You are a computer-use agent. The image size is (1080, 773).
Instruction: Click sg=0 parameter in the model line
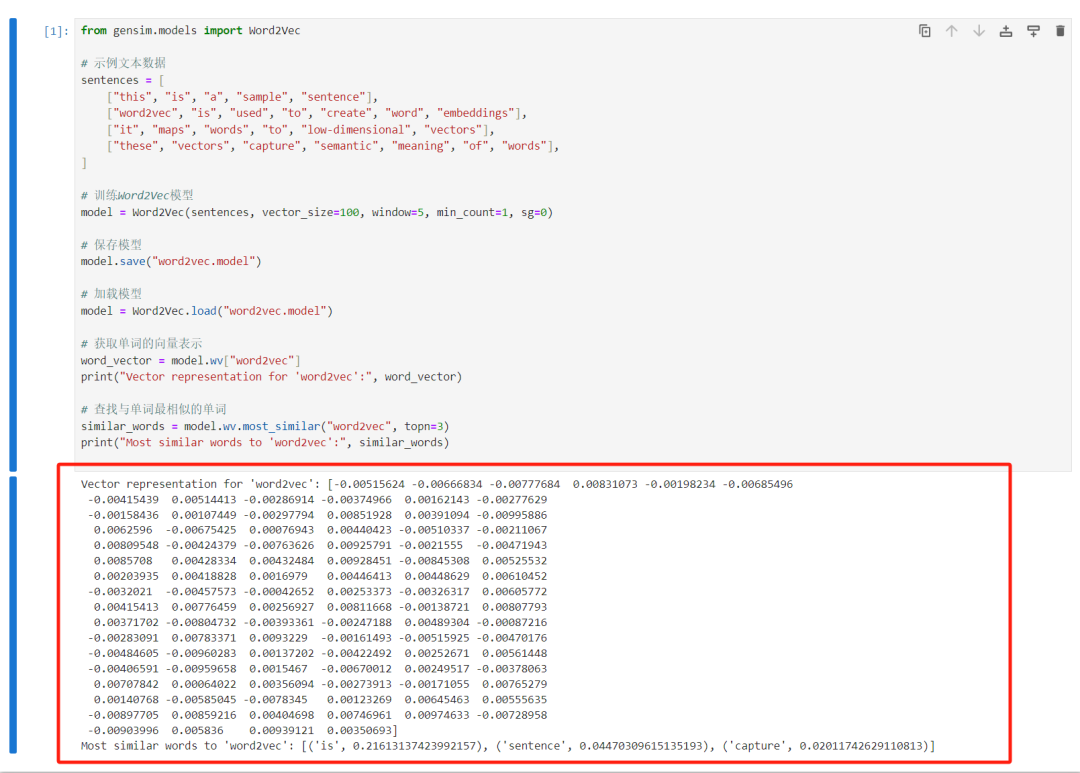point(534,212)
